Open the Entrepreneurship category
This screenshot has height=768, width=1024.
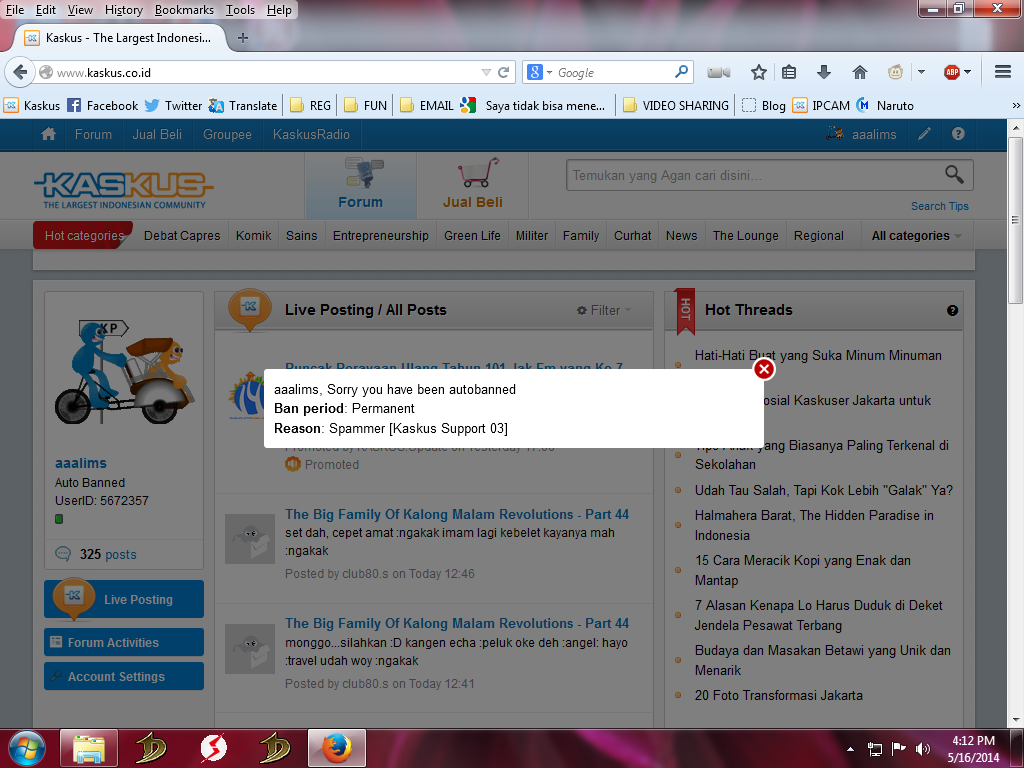(x=381, y=236)
